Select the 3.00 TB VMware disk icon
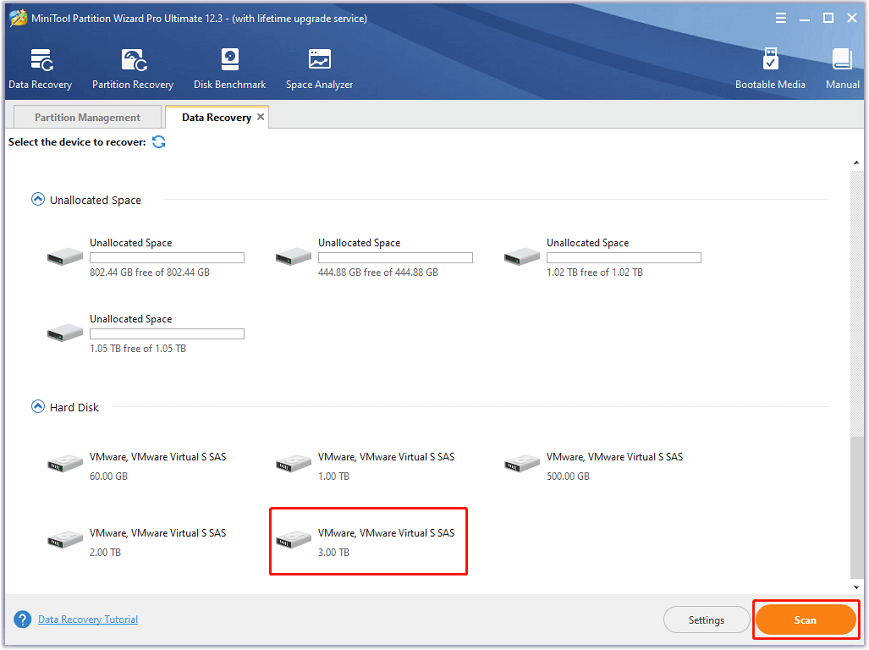The height and width of the screenshot is (650, 869). coord(293,539)
